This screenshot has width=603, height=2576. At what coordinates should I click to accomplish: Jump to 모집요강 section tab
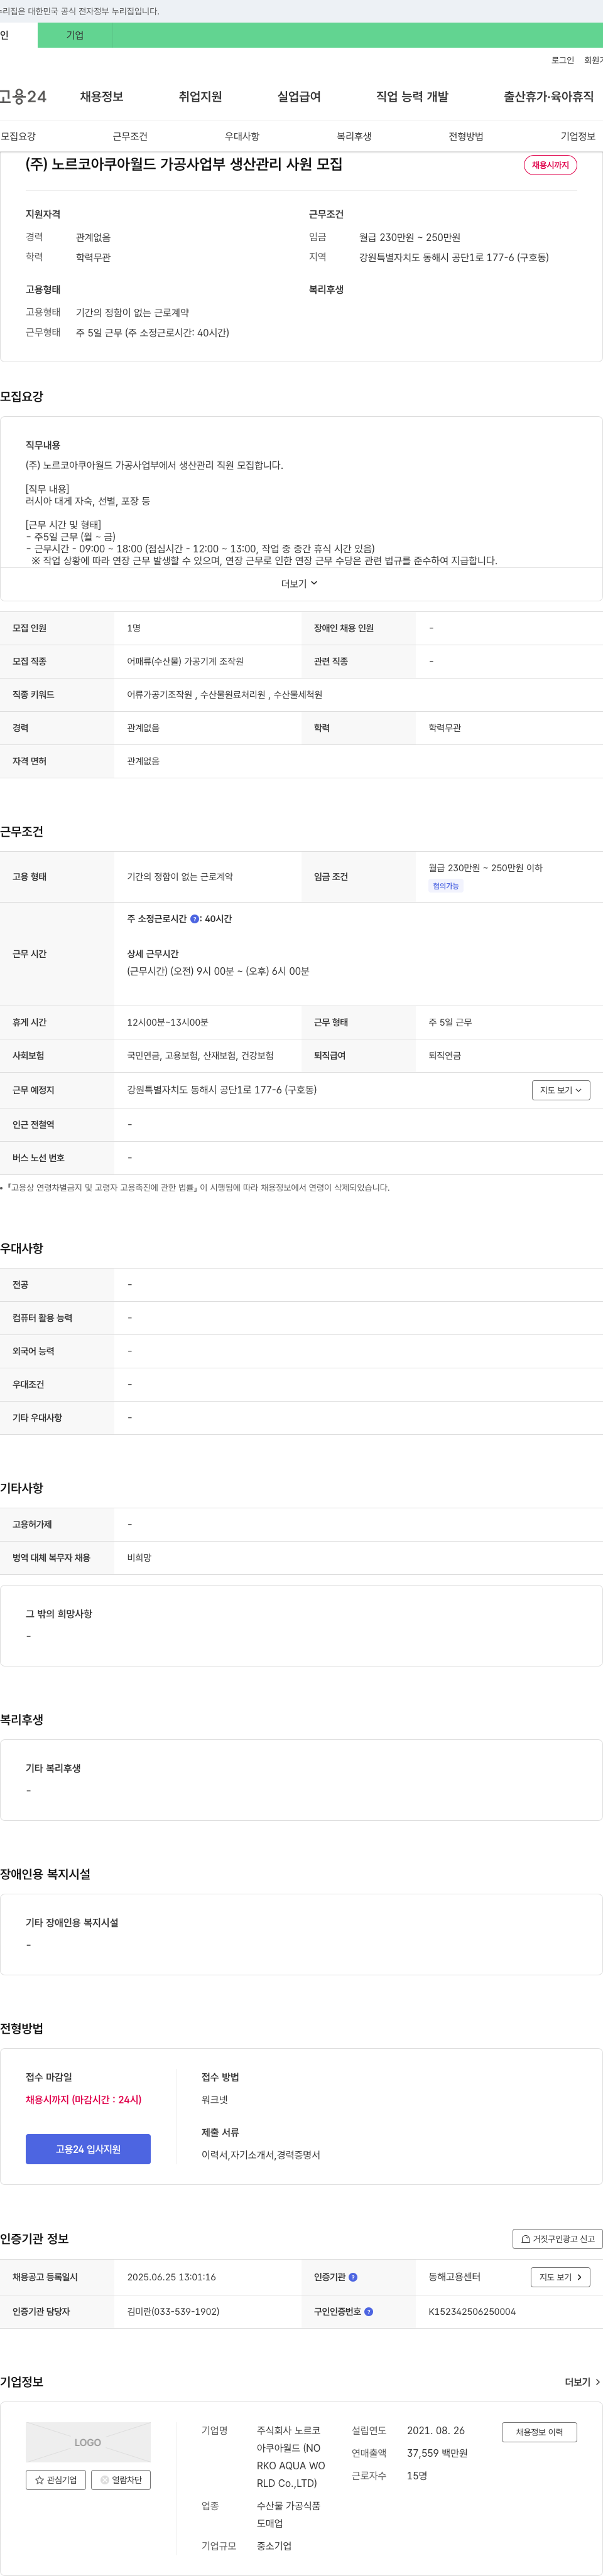coord(18,136)
